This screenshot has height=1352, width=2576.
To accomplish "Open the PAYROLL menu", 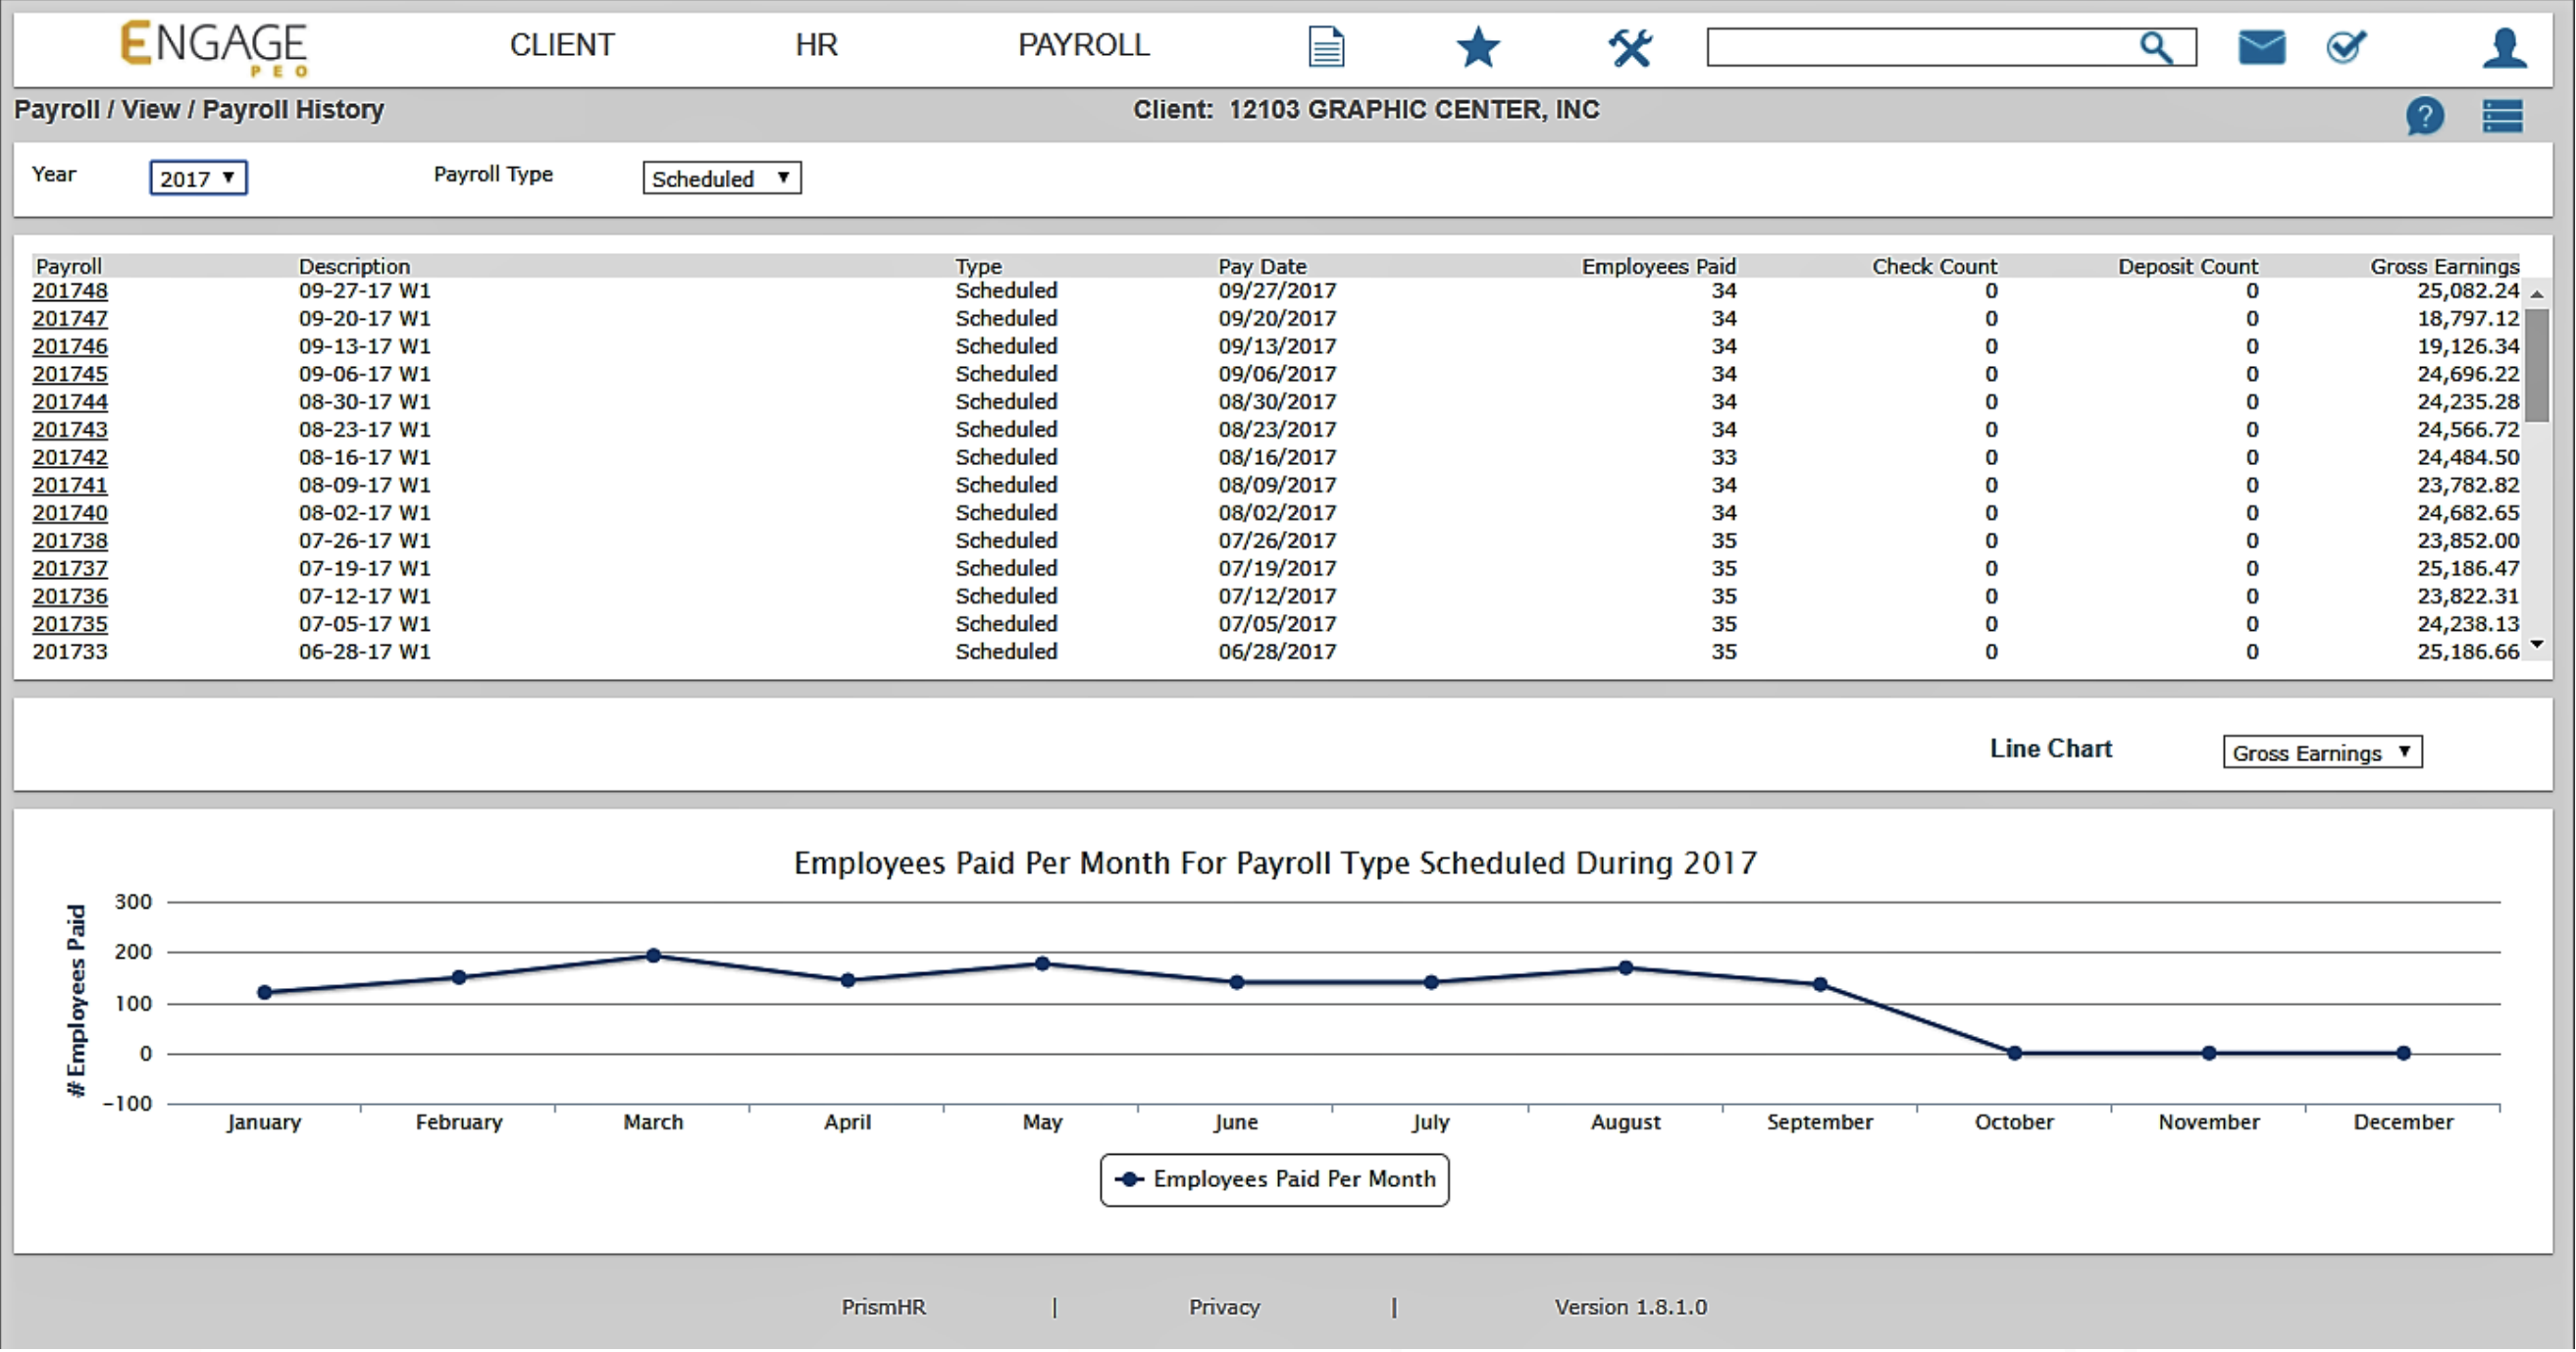I will coord(1084,45).
